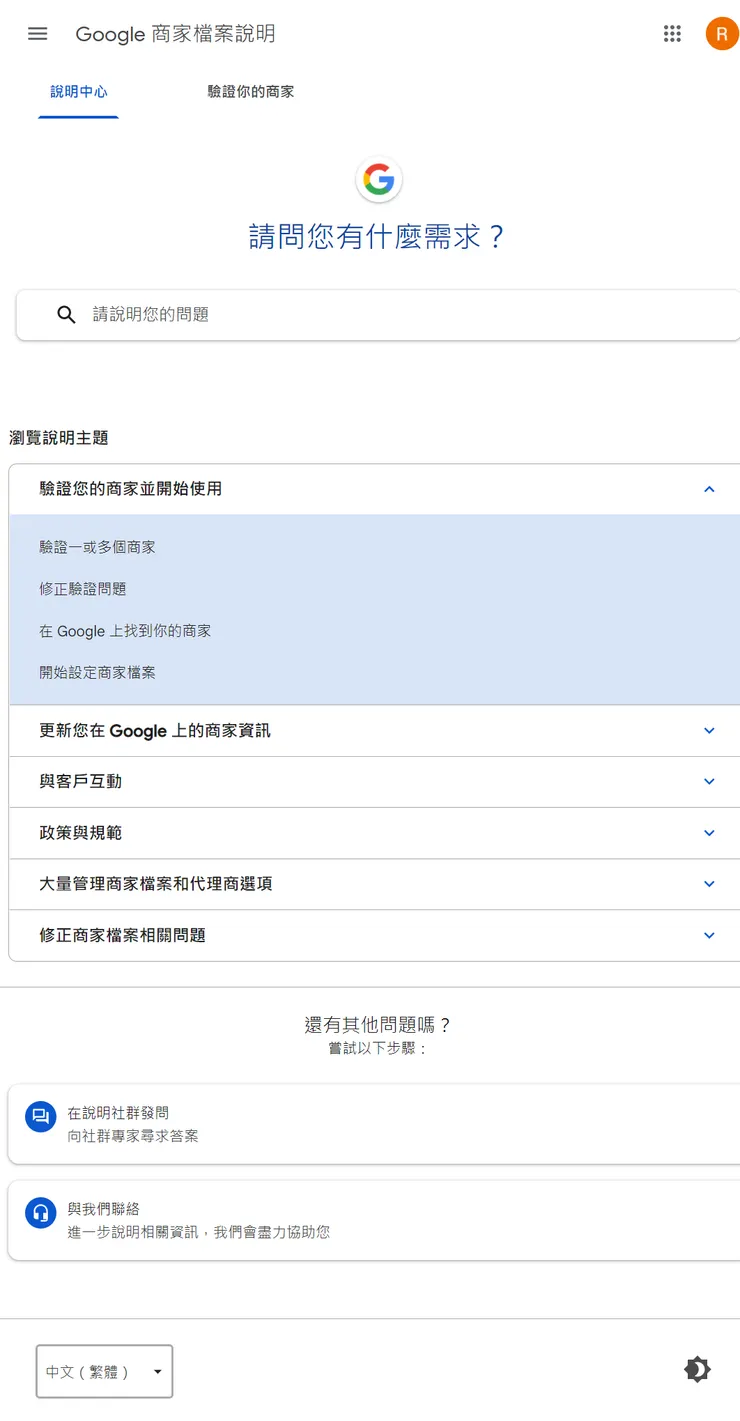Open the Google apps grid
The image size is (740, 1421).
(x=672, y=33)
